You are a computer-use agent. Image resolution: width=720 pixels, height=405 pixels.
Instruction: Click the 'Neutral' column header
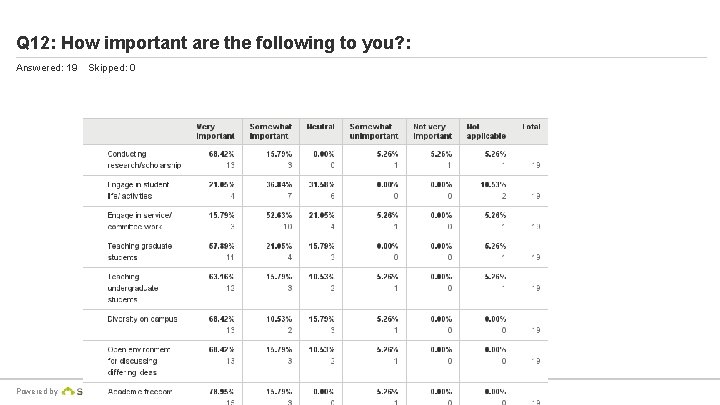coord(320,127)
